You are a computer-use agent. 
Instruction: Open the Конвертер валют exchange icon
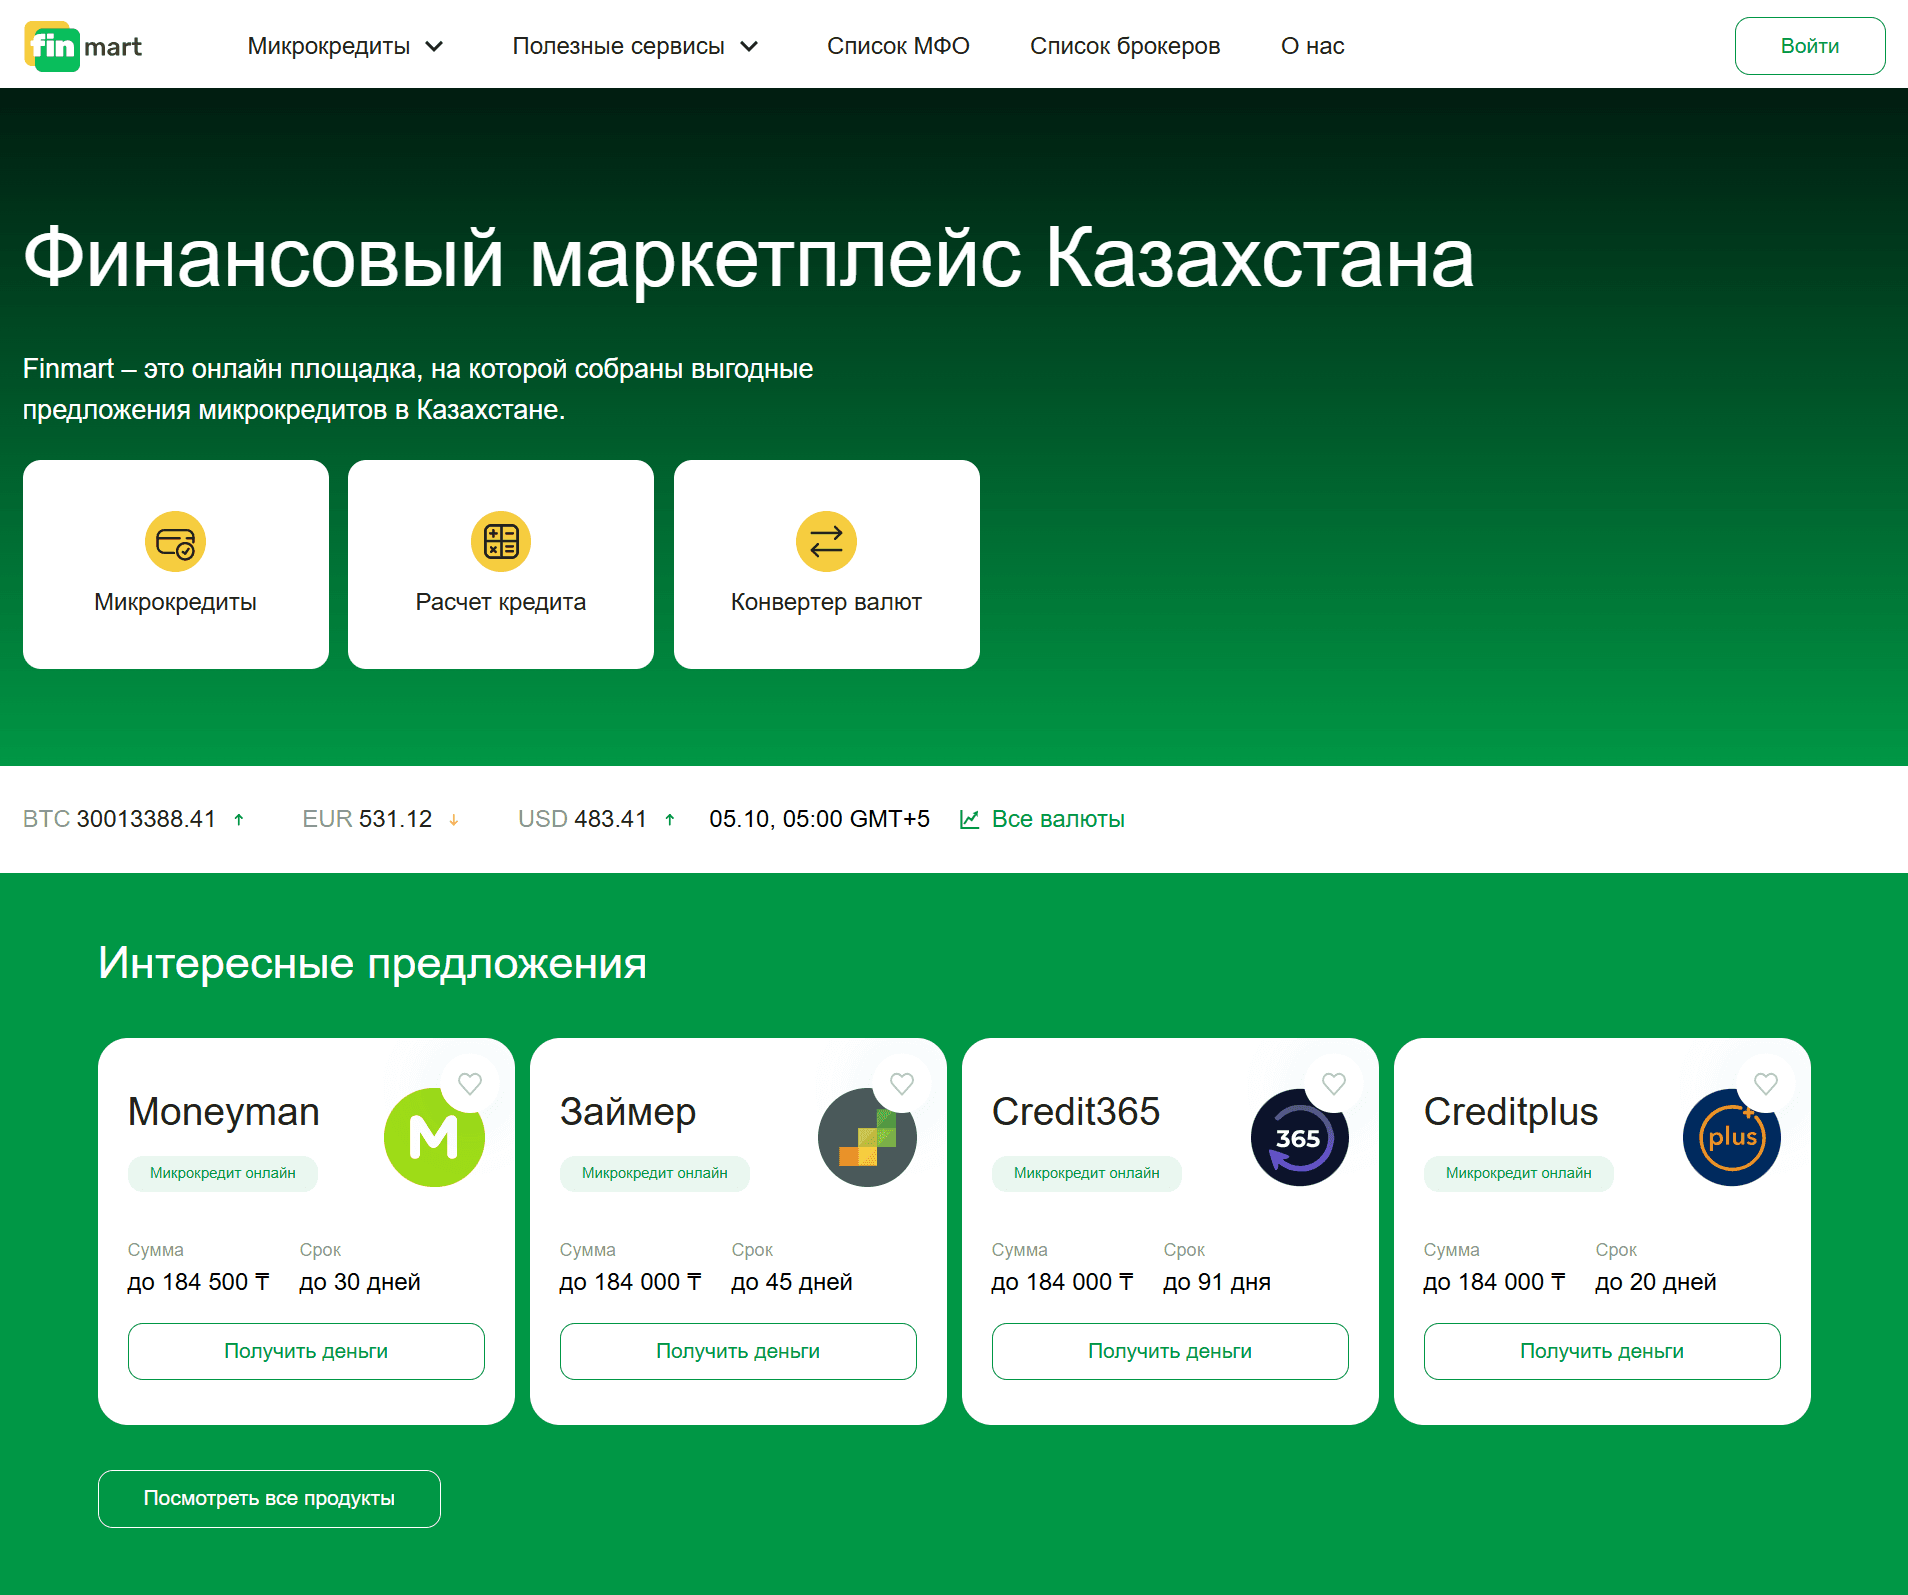826,541
